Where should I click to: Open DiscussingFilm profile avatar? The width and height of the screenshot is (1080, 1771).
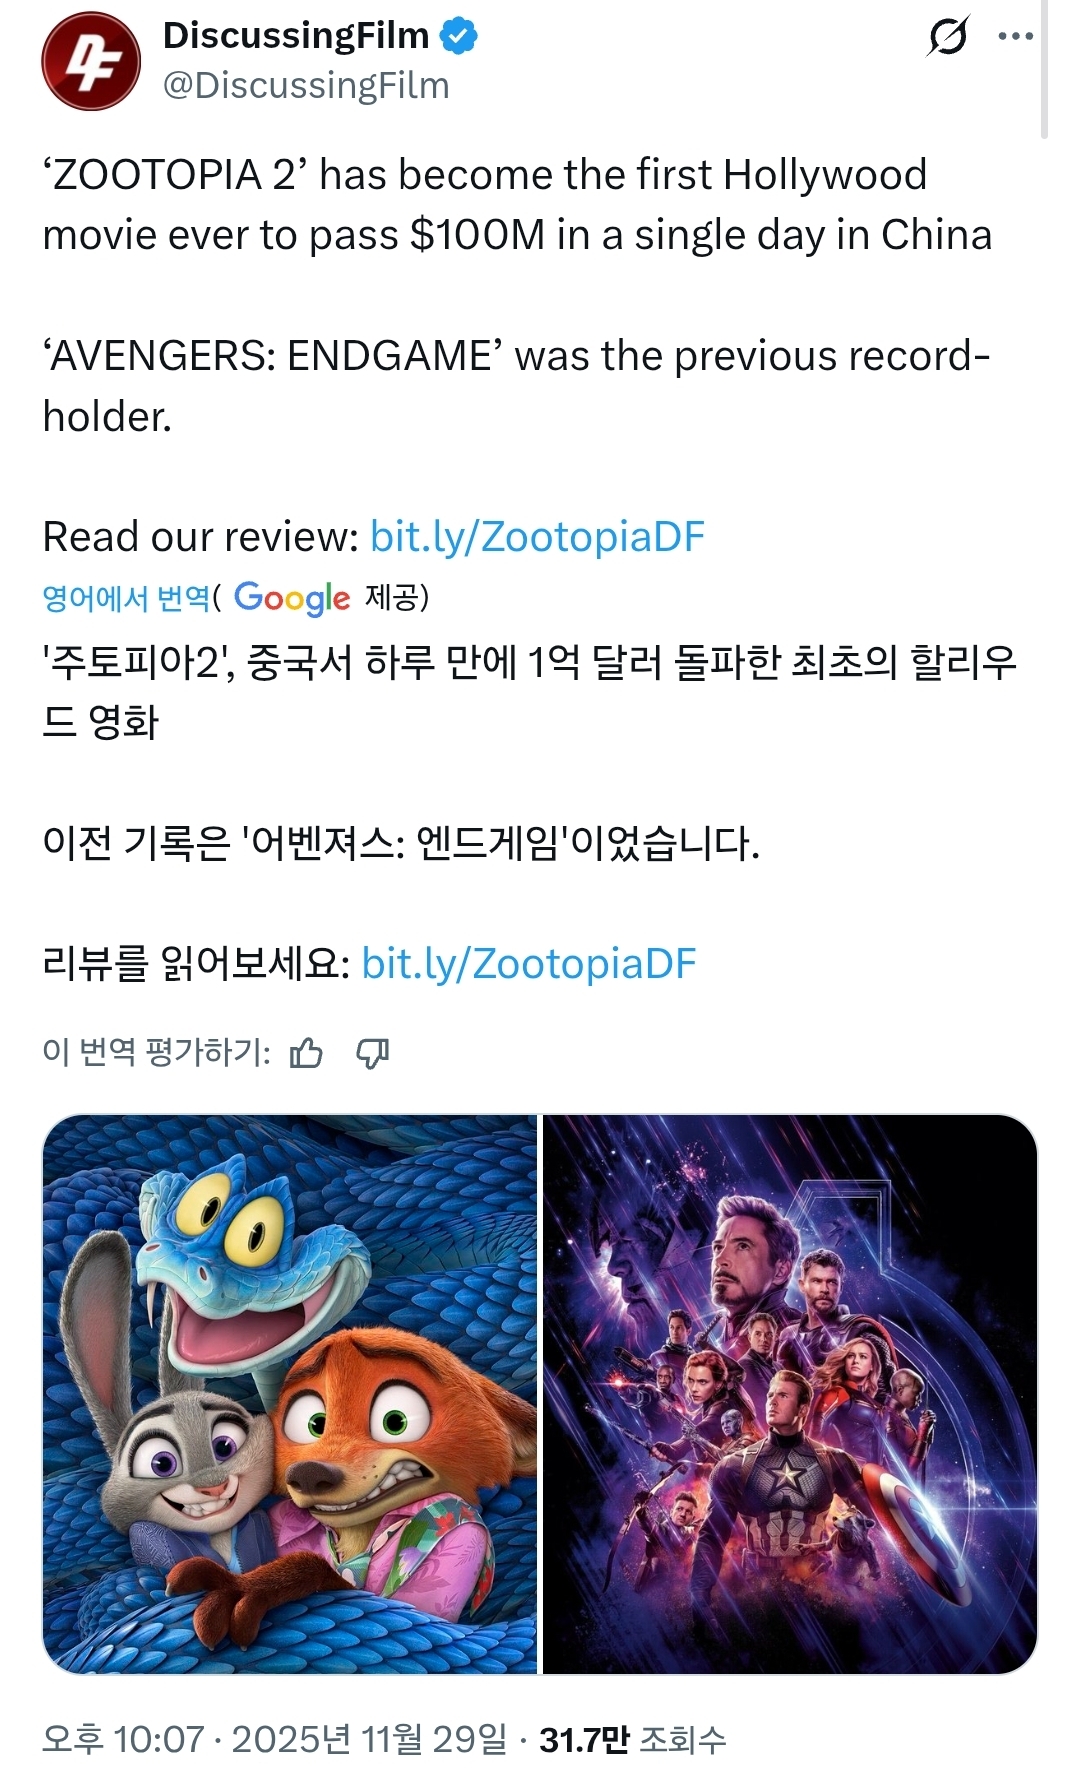[x=91, y=61]
